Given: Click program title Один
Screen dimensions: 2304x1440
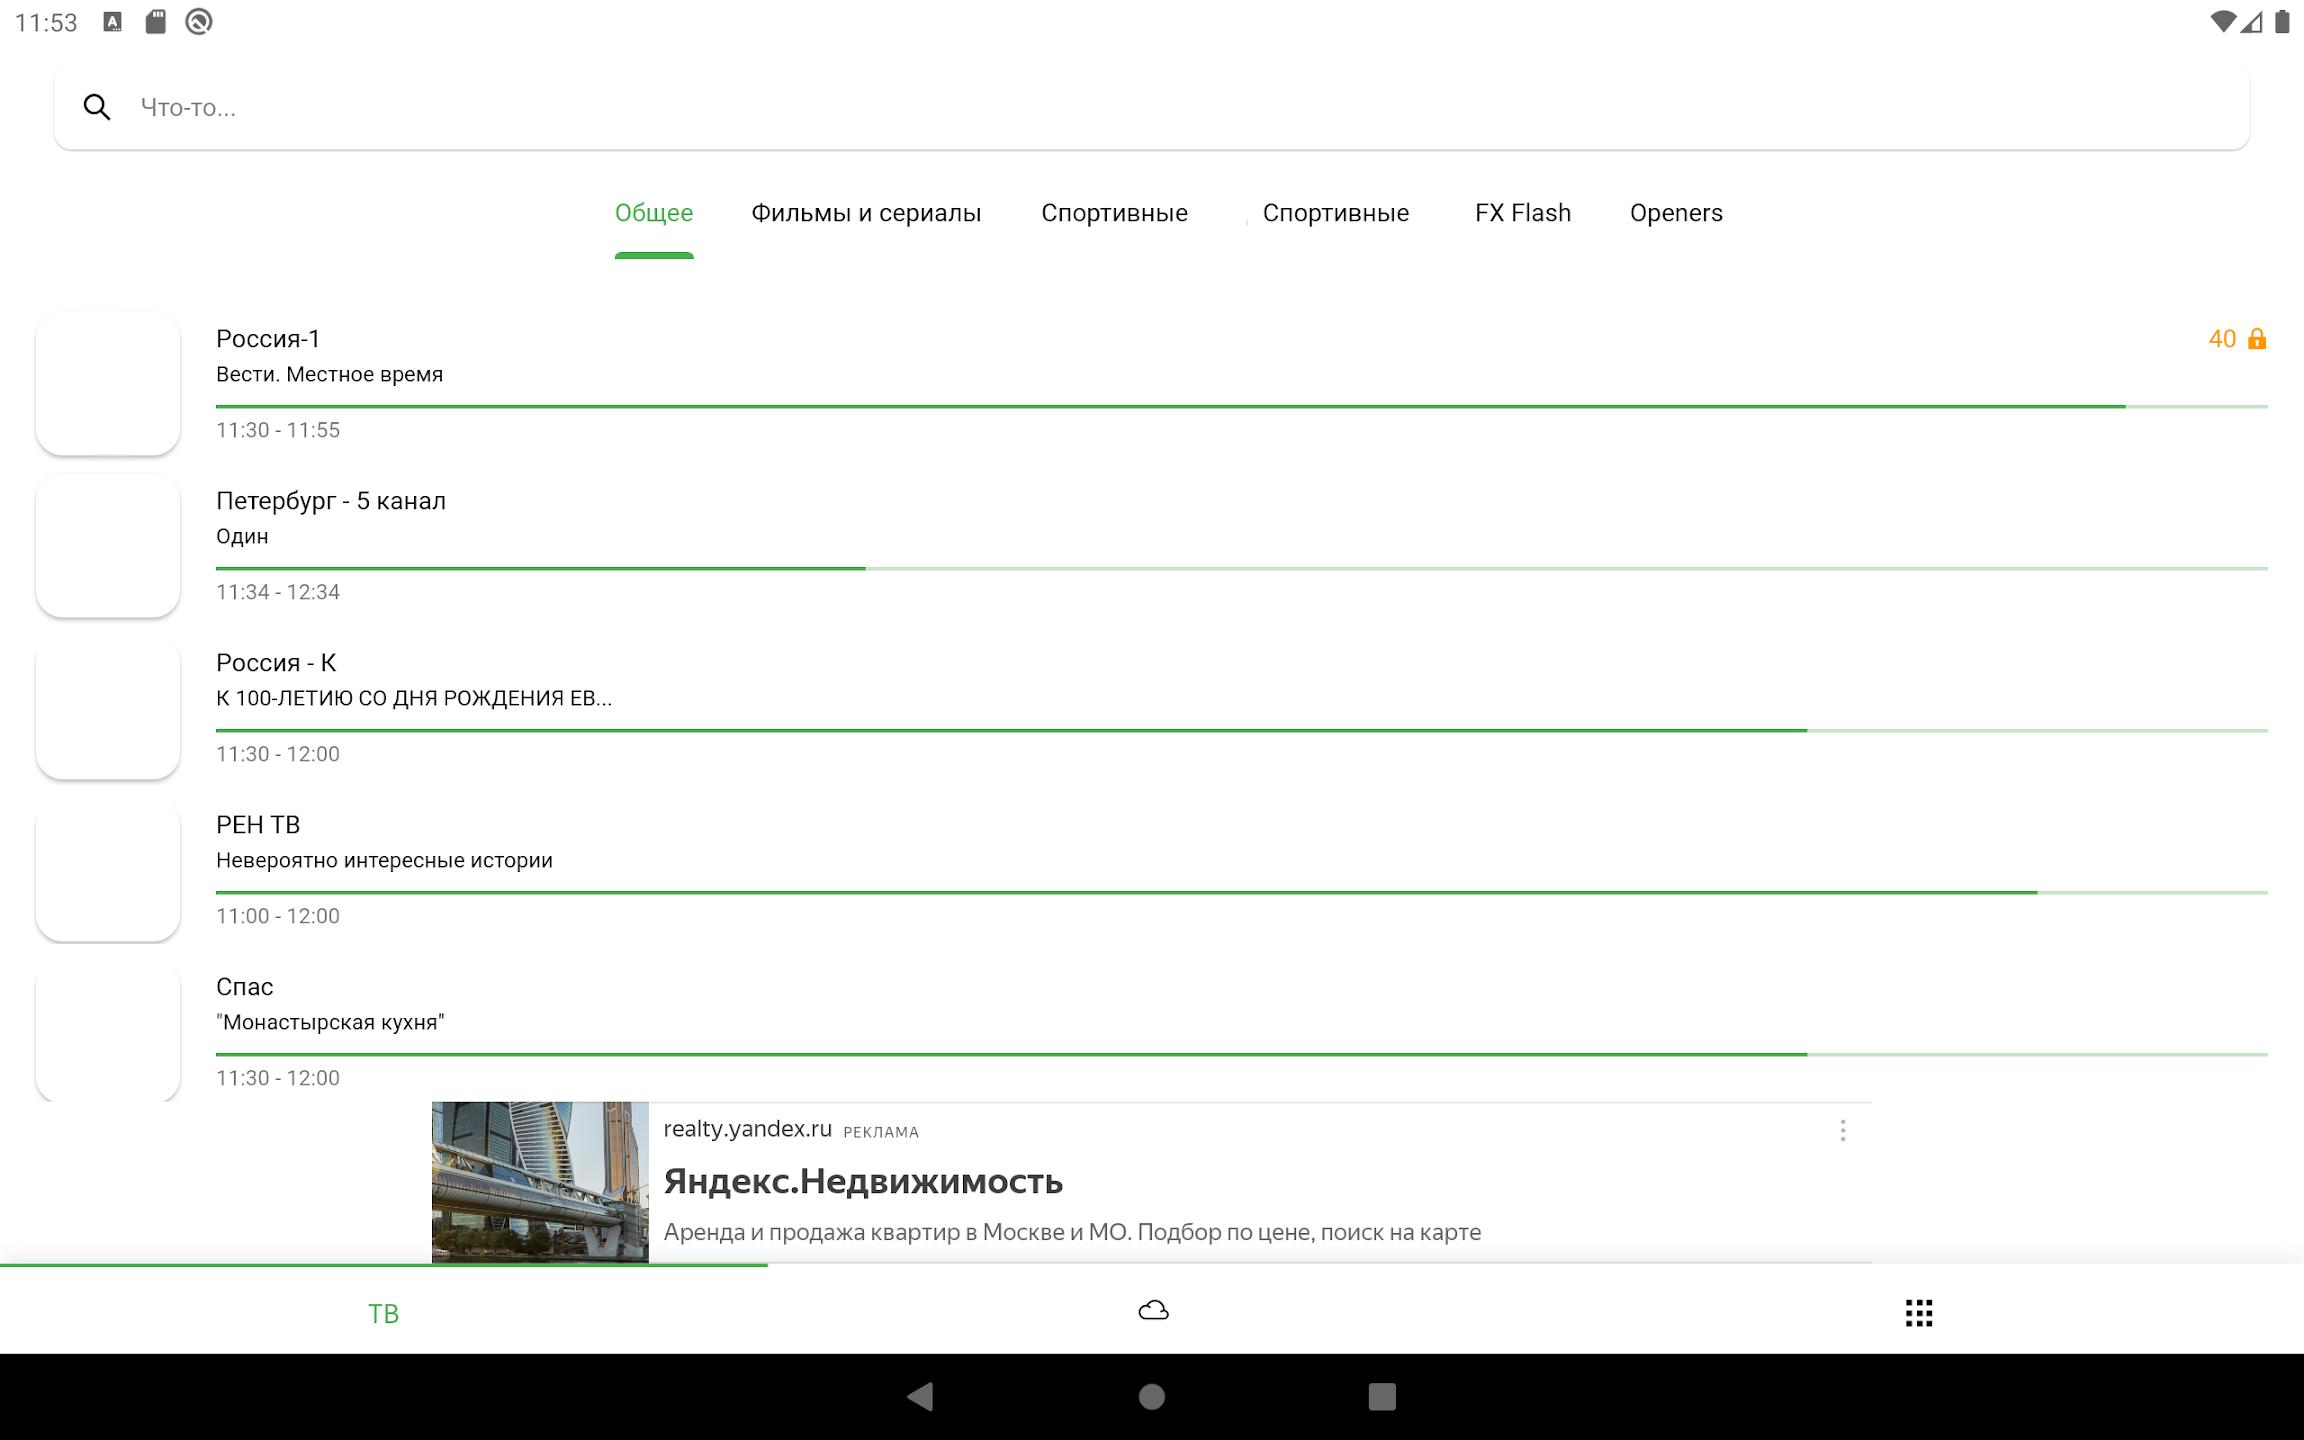Looking at the screenshot, I should pos(242,536).
